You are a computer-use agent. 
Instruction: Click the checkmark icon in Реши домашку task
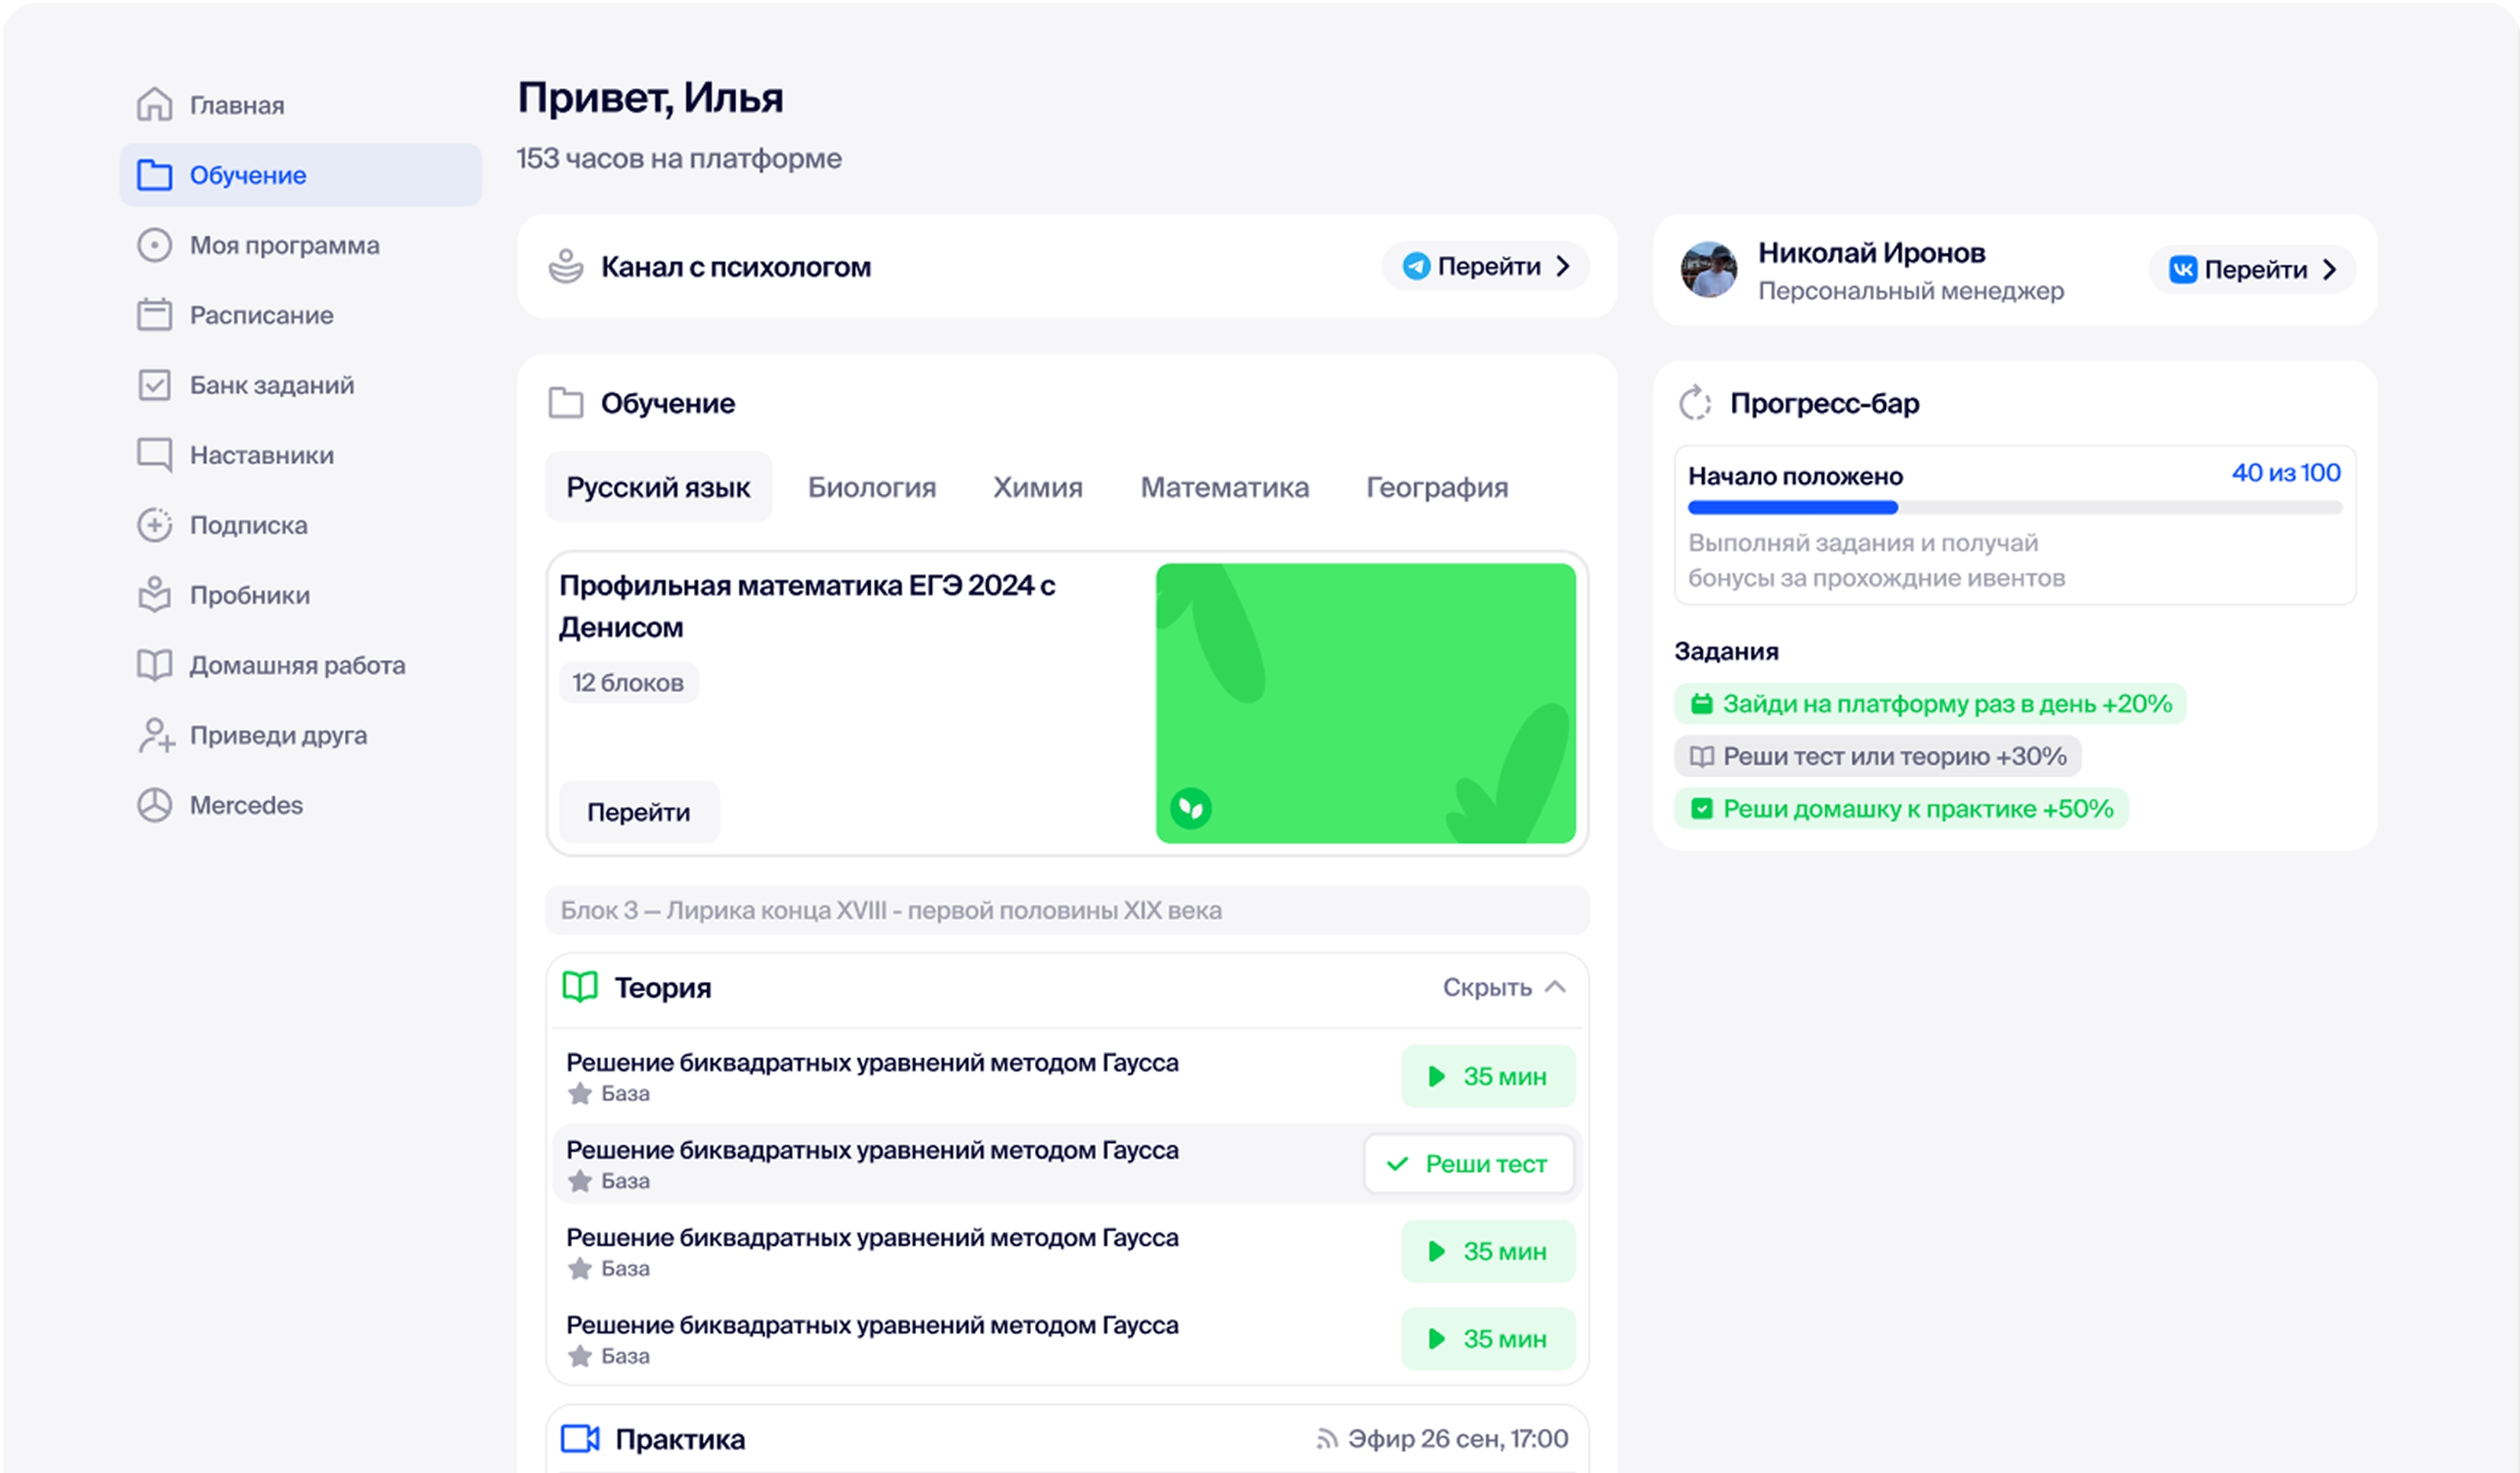coord(1701,809)
